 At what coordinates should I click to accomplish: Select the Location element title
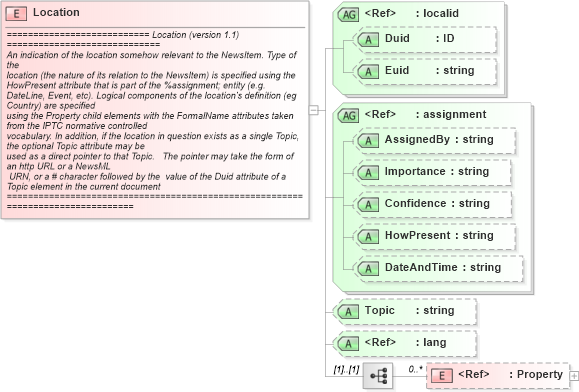click(56, 12)
